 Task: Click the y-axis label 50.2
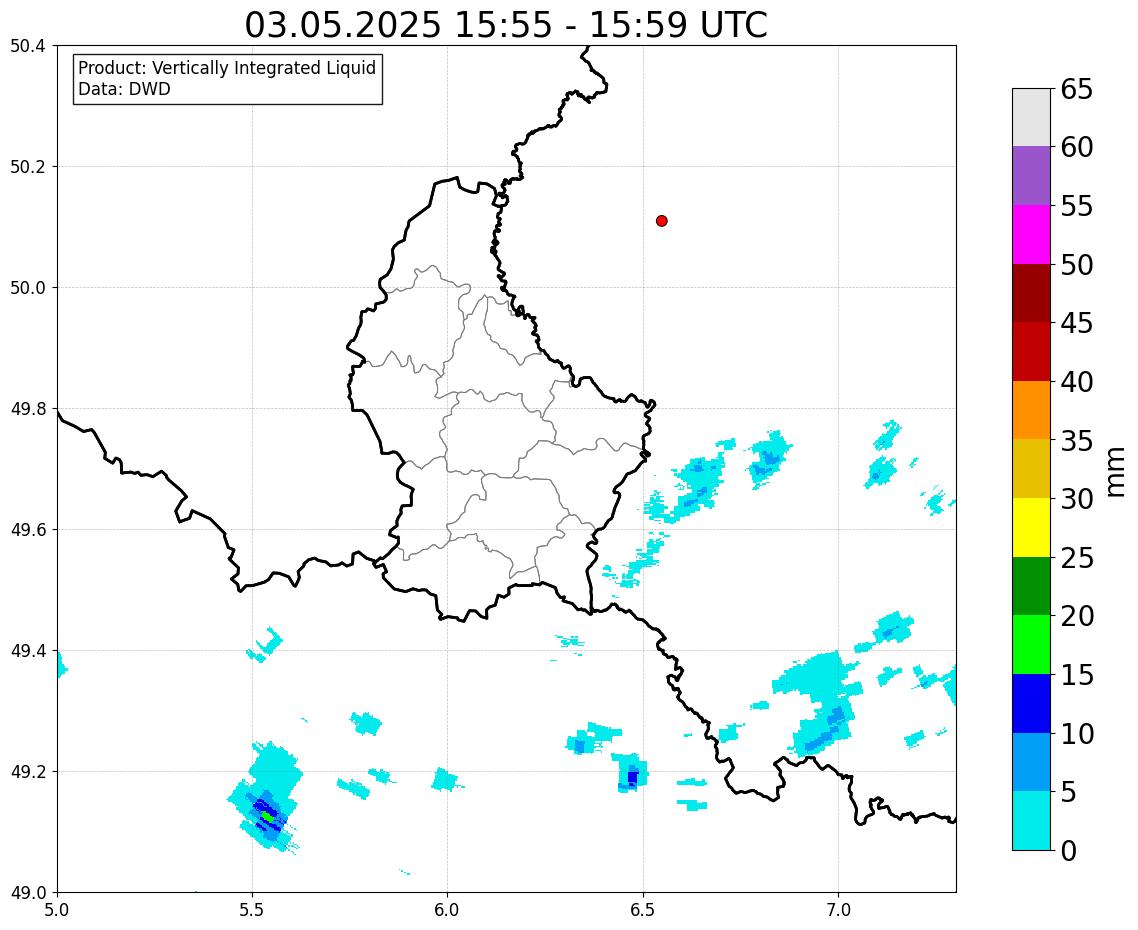(x=28, y=167)
